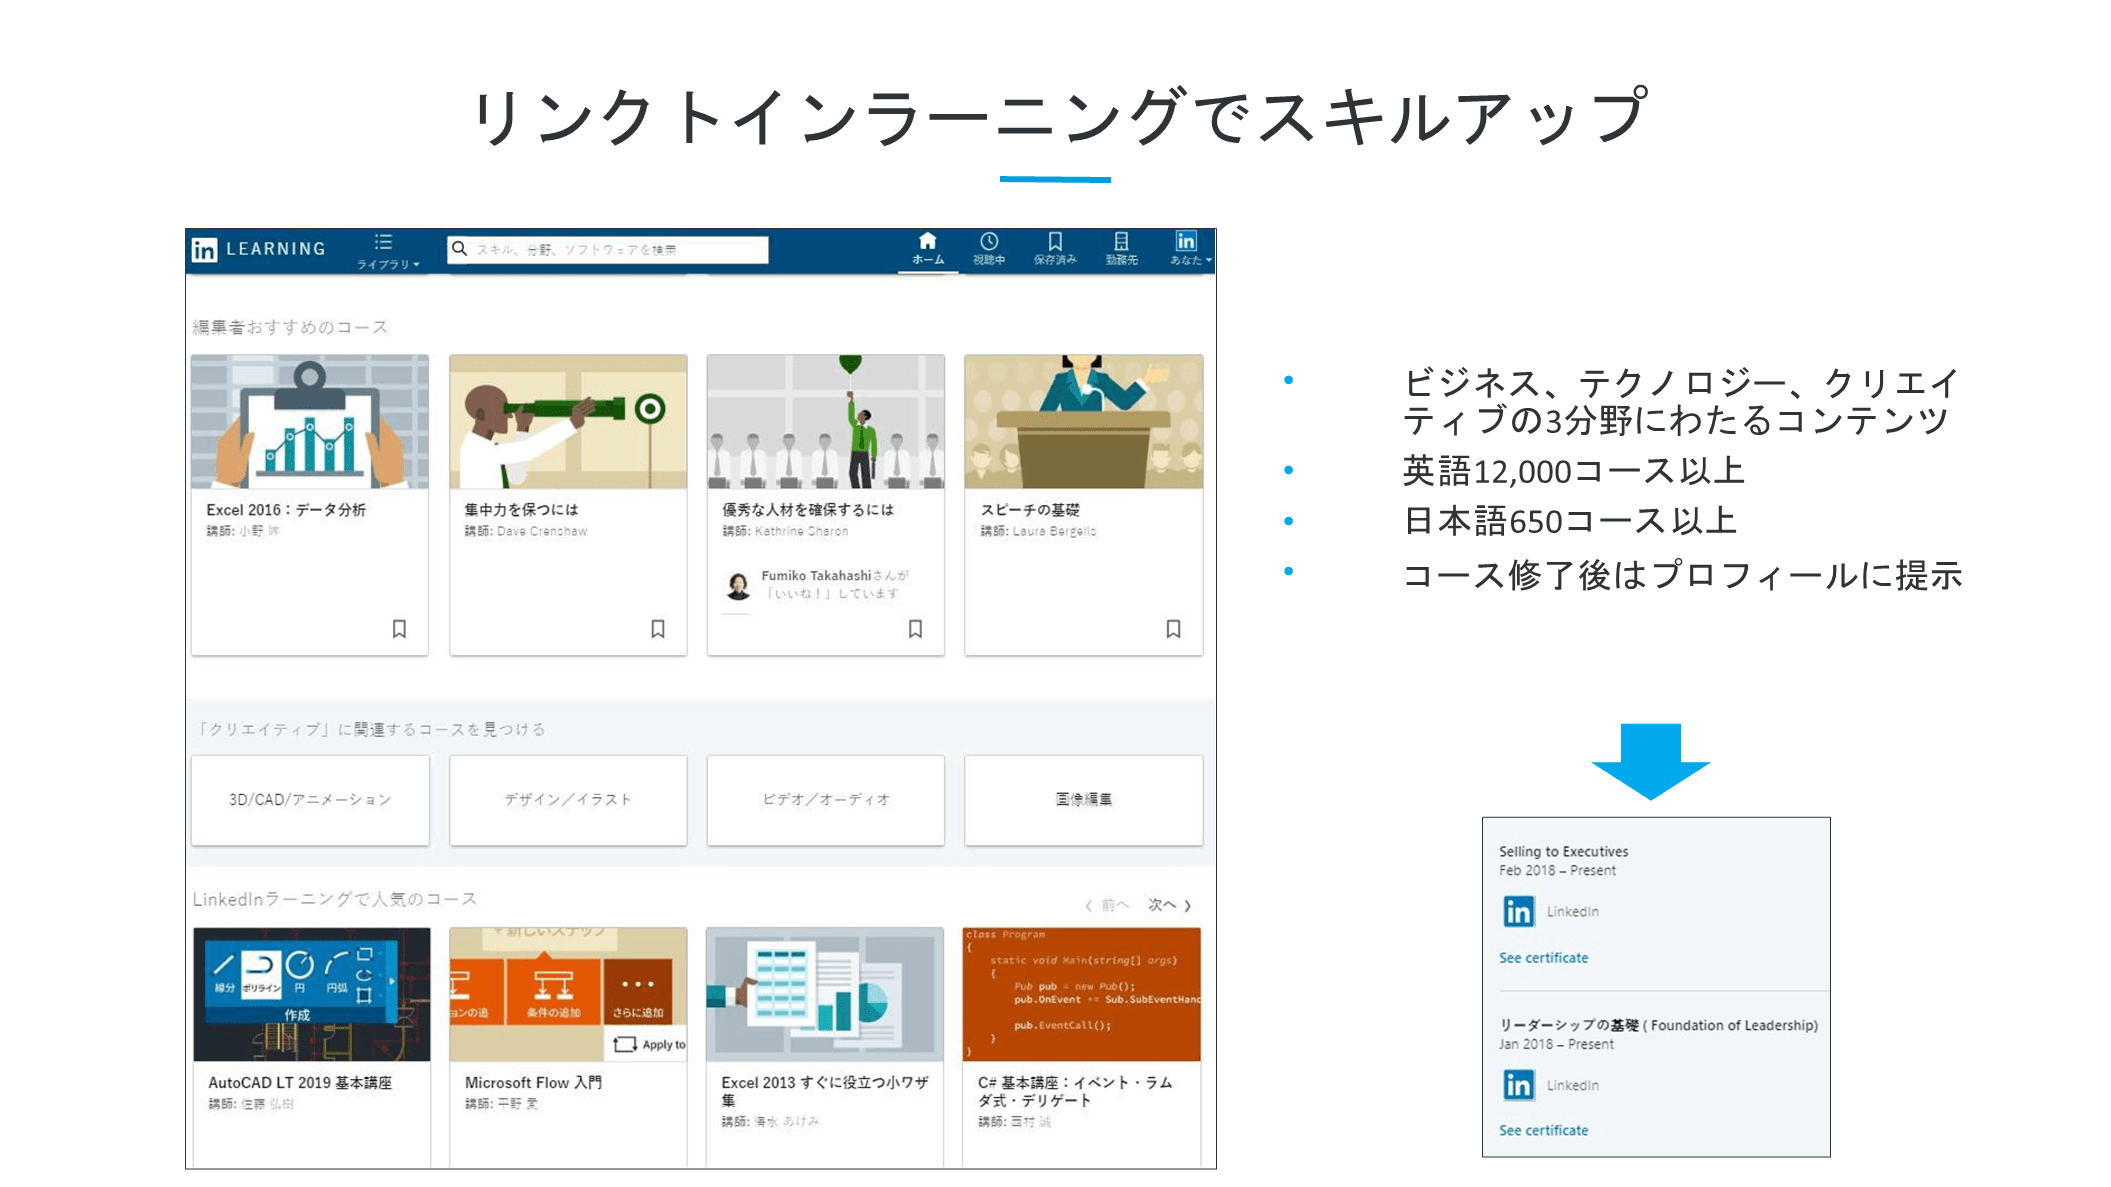Open the C# 基本講座 course thumbnail

pyautogui.click(x=1082, y=995)
